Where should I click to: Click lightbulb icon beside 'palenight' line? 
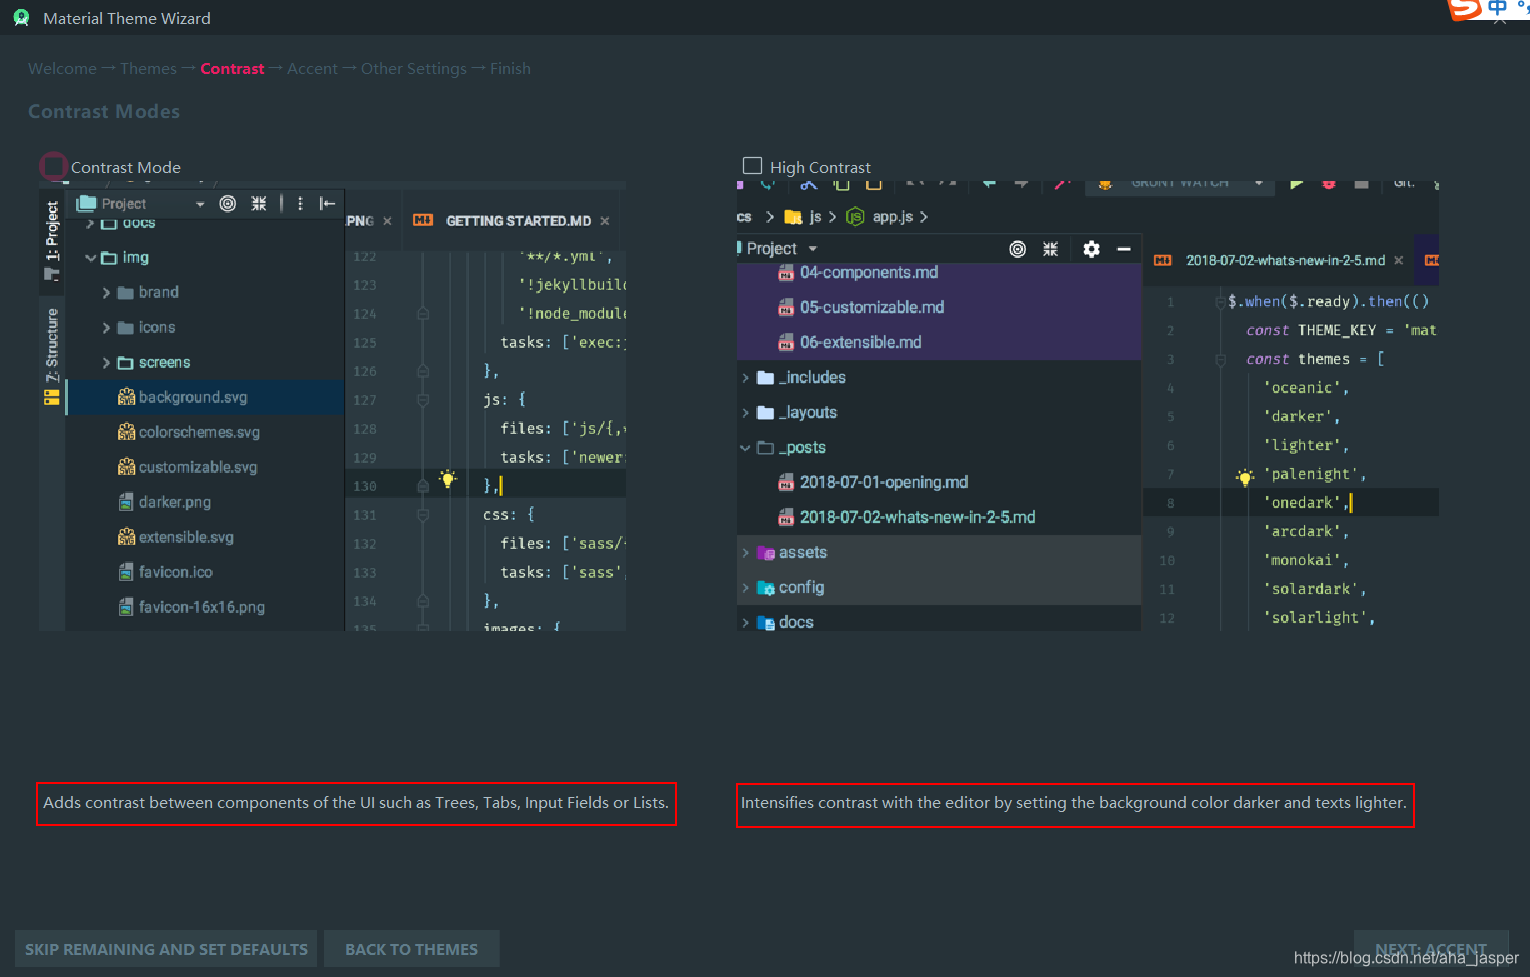point(1245,477)
